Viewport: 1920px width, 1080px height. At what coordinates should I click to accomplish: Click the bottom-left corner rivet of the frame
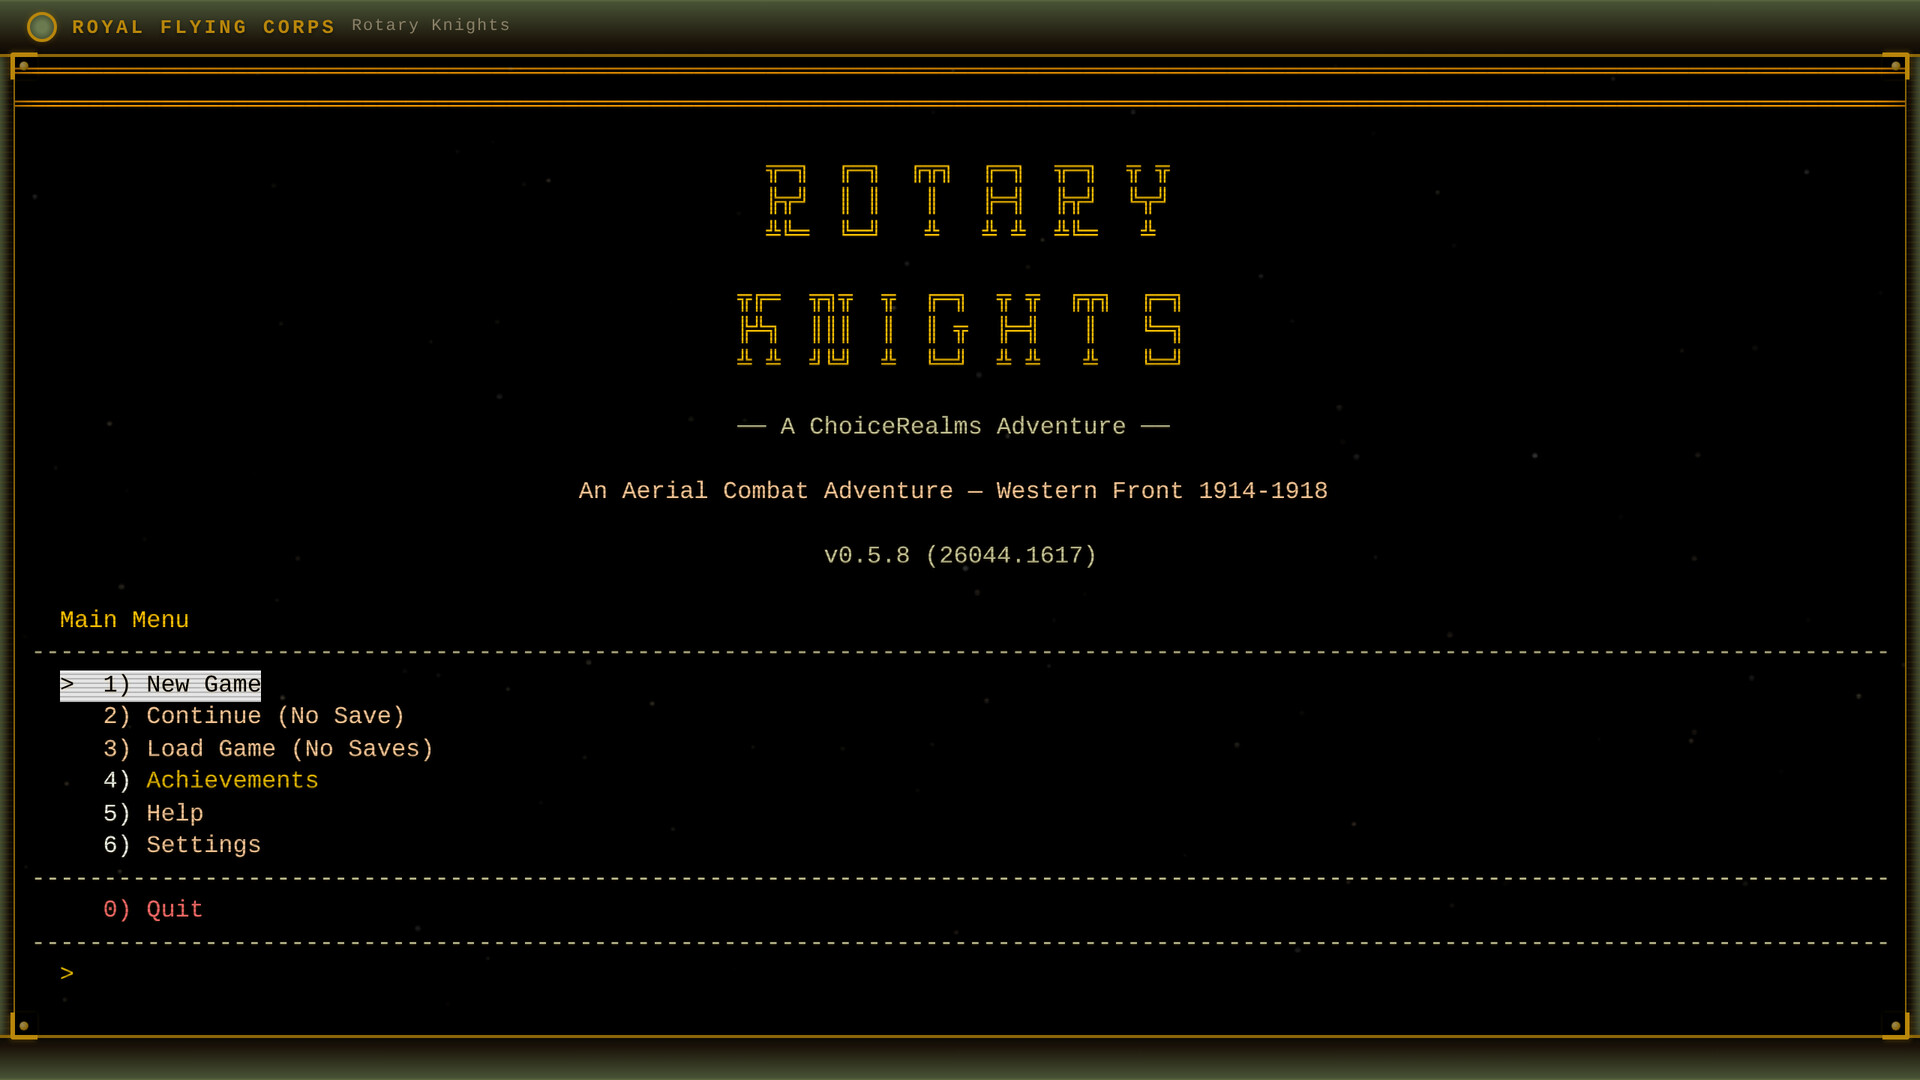pos(22,1024)
